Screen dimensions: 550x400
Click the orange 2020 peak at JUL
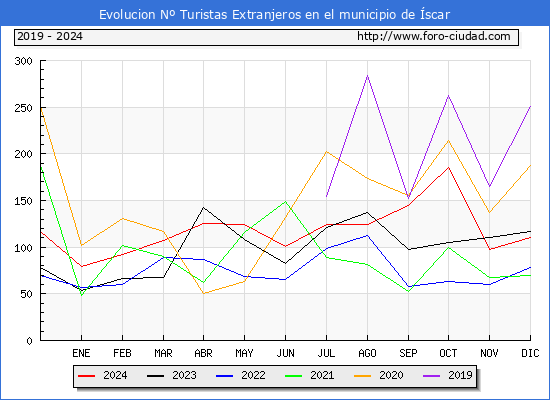point(326,152)
